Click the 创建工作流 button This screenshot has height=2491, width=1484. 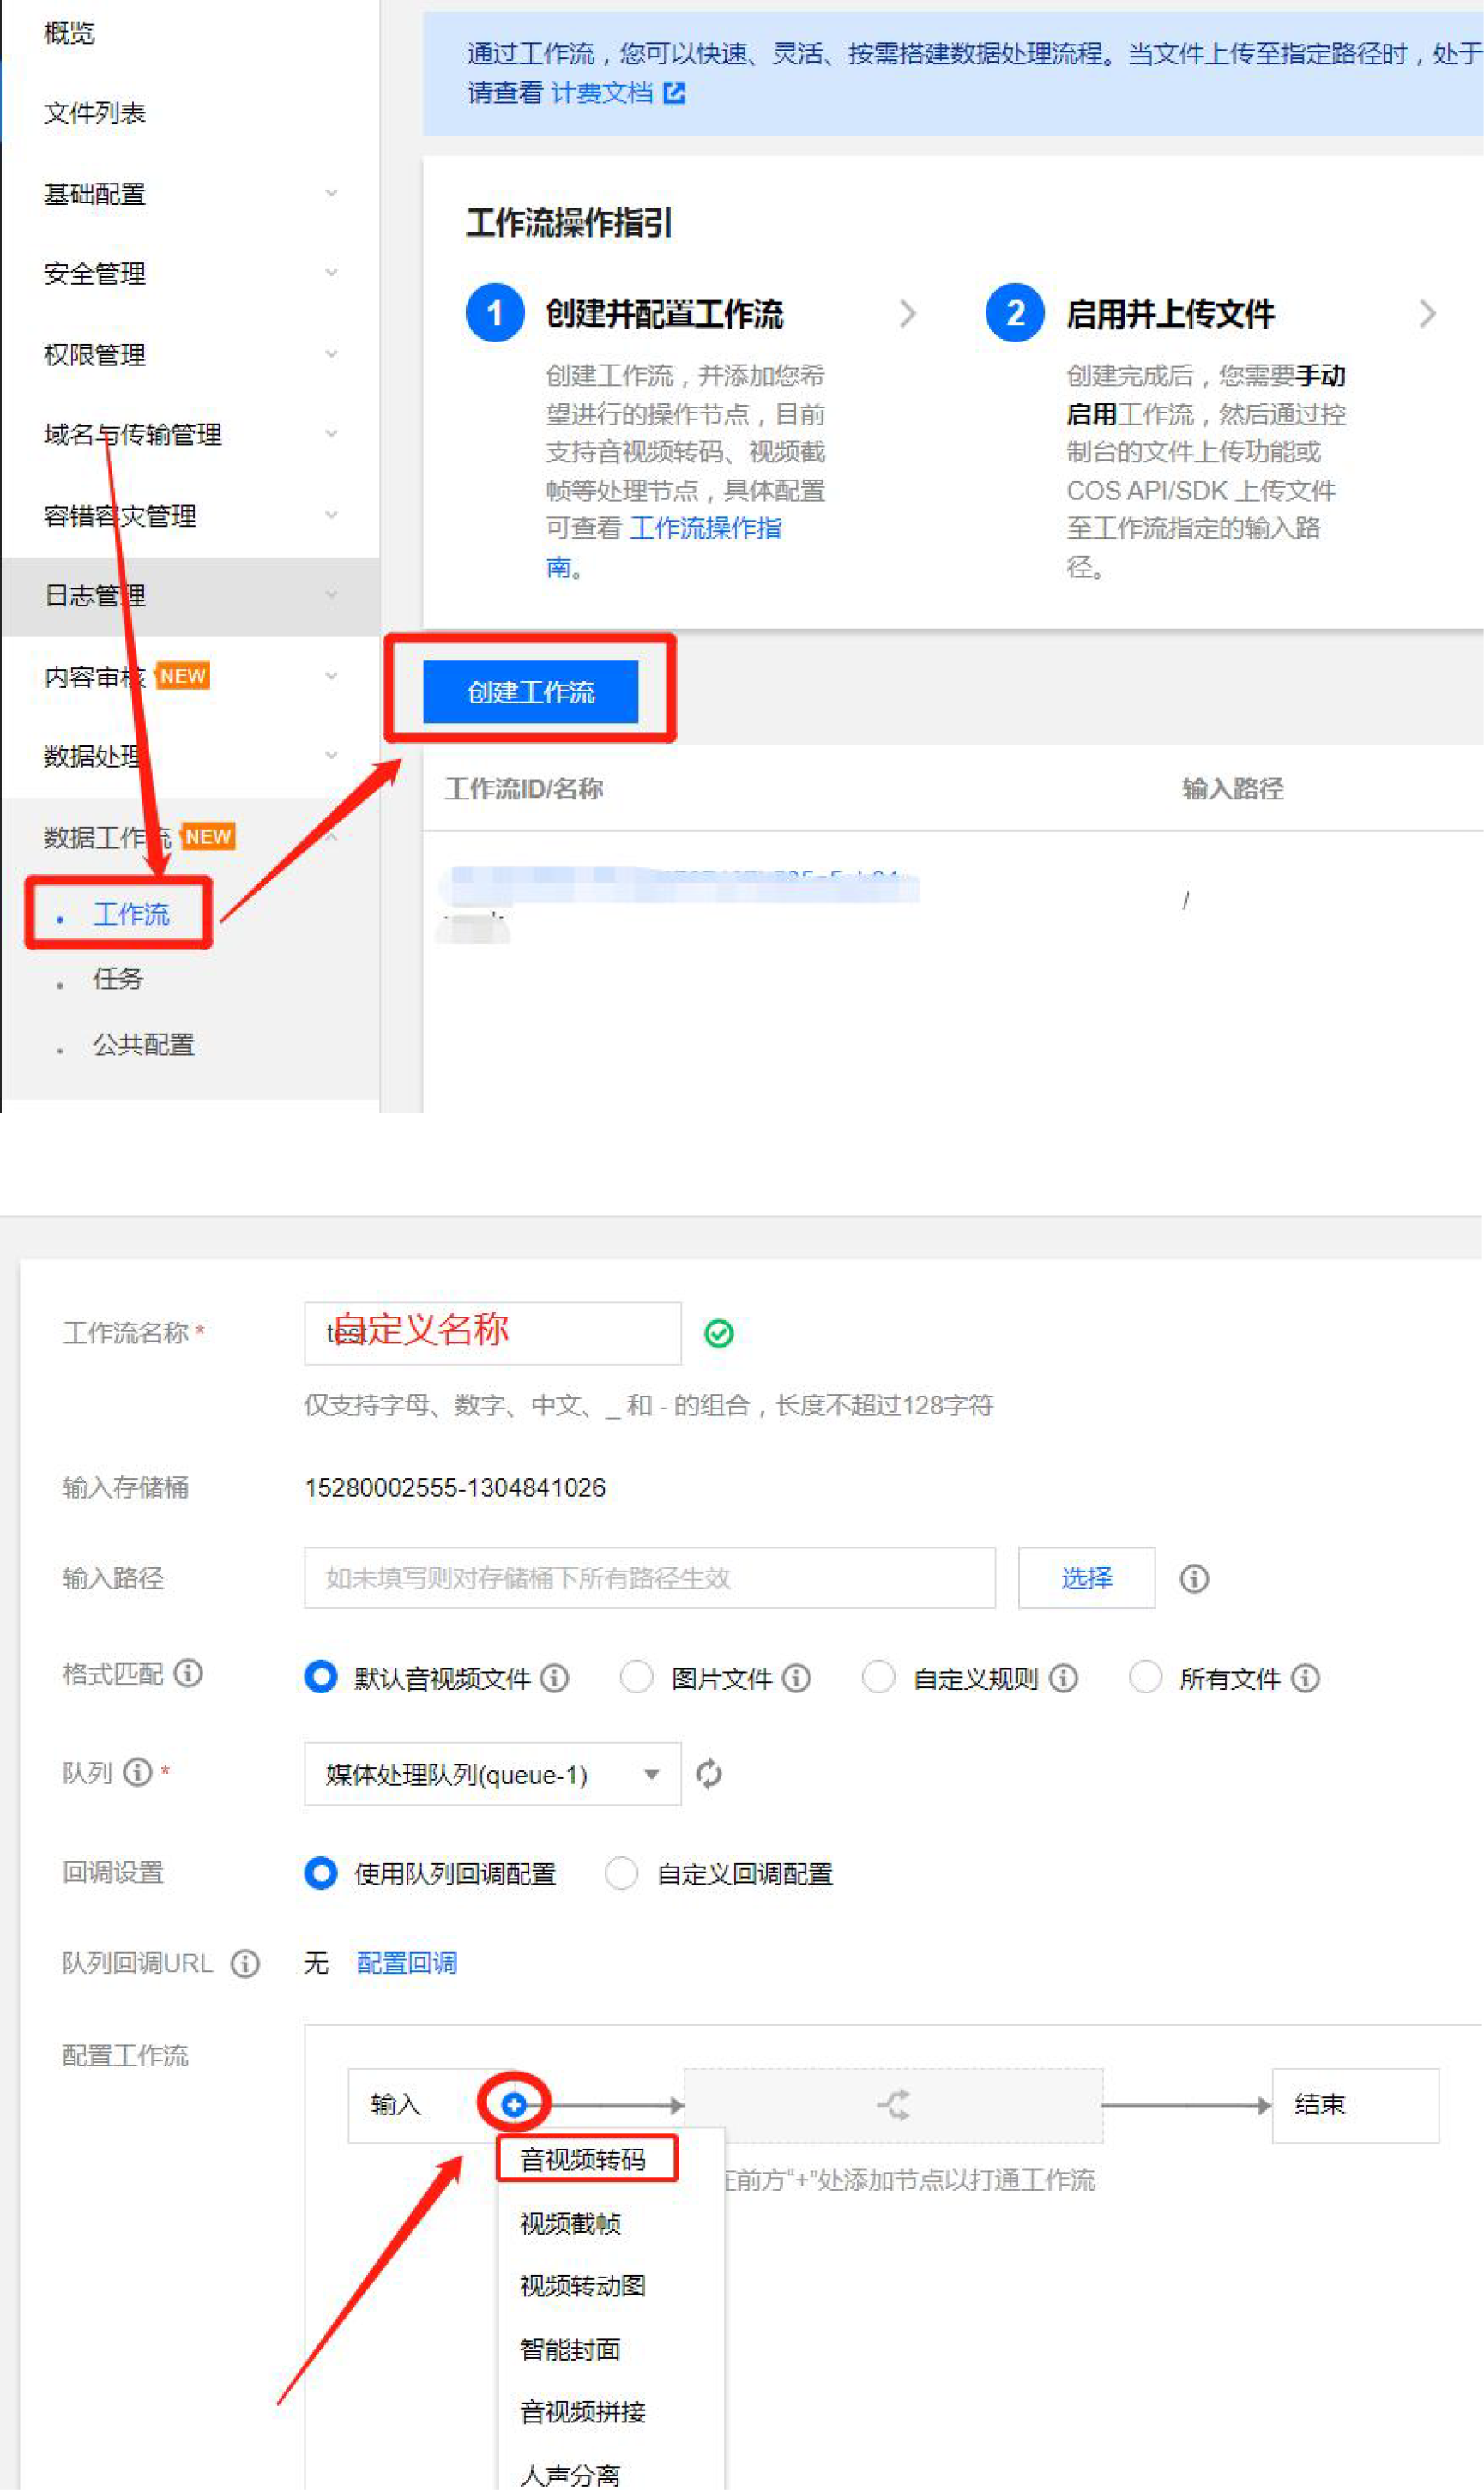(531, 692)
